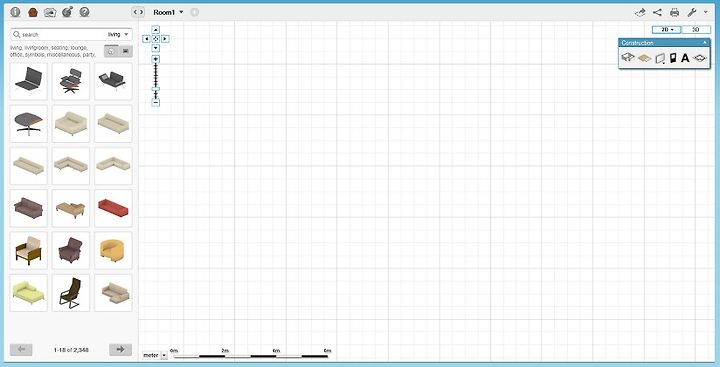Expand the small arrow beside the wrench
The height and width of the screenshot is (367, 720).
coord(706,12)
